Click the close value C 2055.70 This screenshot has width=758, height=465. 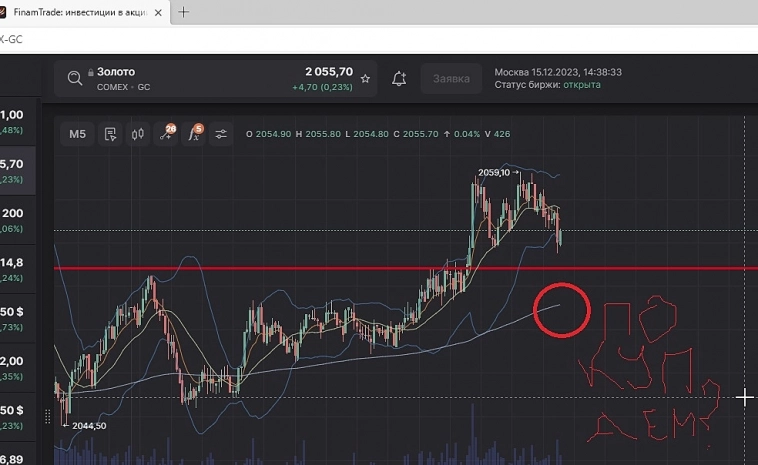coord(415,134)
